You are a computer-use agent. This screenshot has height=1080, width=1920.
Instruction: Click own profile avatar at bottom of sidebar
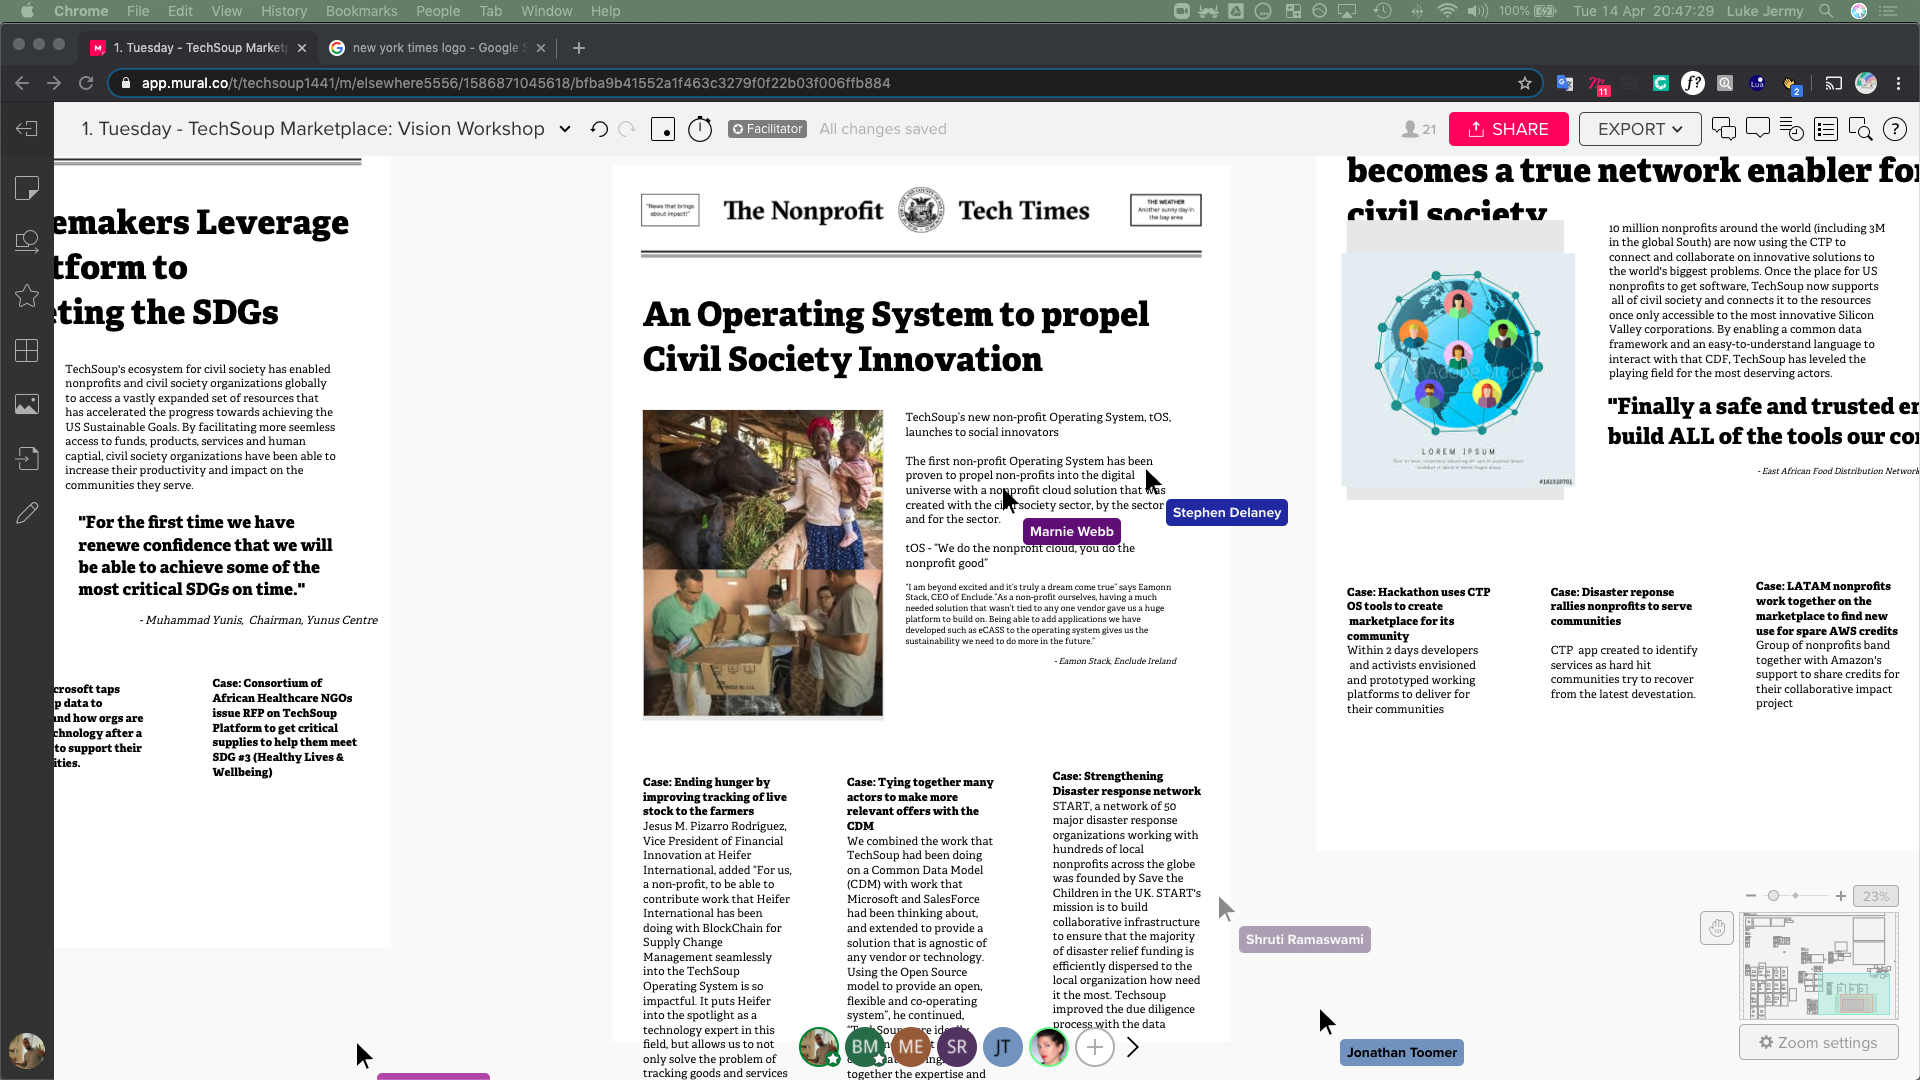click(27, 1050)
